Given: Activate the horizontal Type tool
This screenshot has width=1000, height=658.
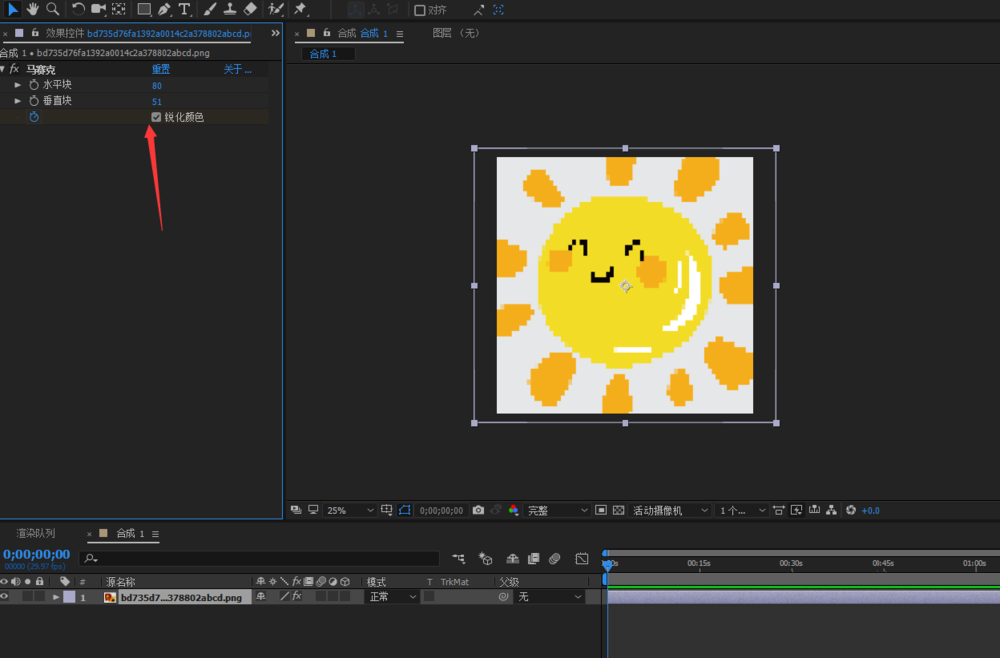Looking at the screenshot, I should [185, 9].
